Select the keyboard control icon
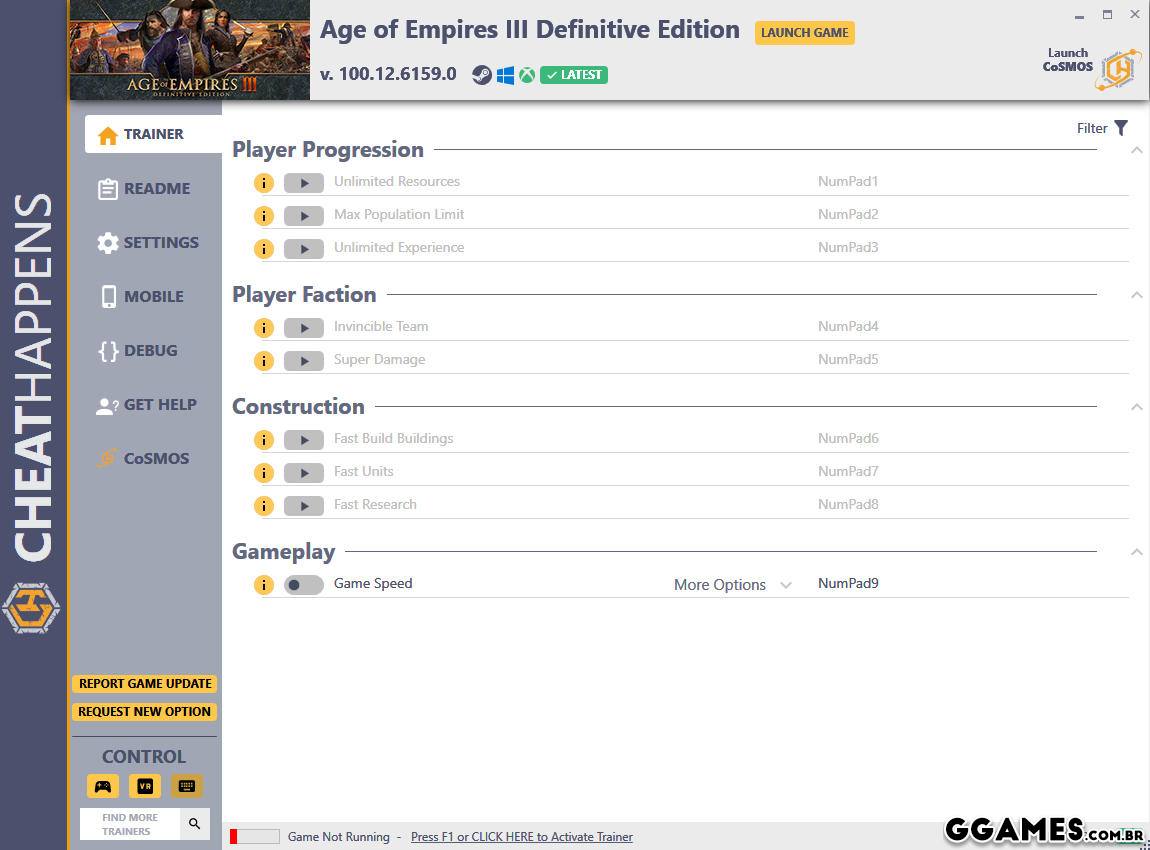This screenshot has height=850, width=1150. pos(186,786)
